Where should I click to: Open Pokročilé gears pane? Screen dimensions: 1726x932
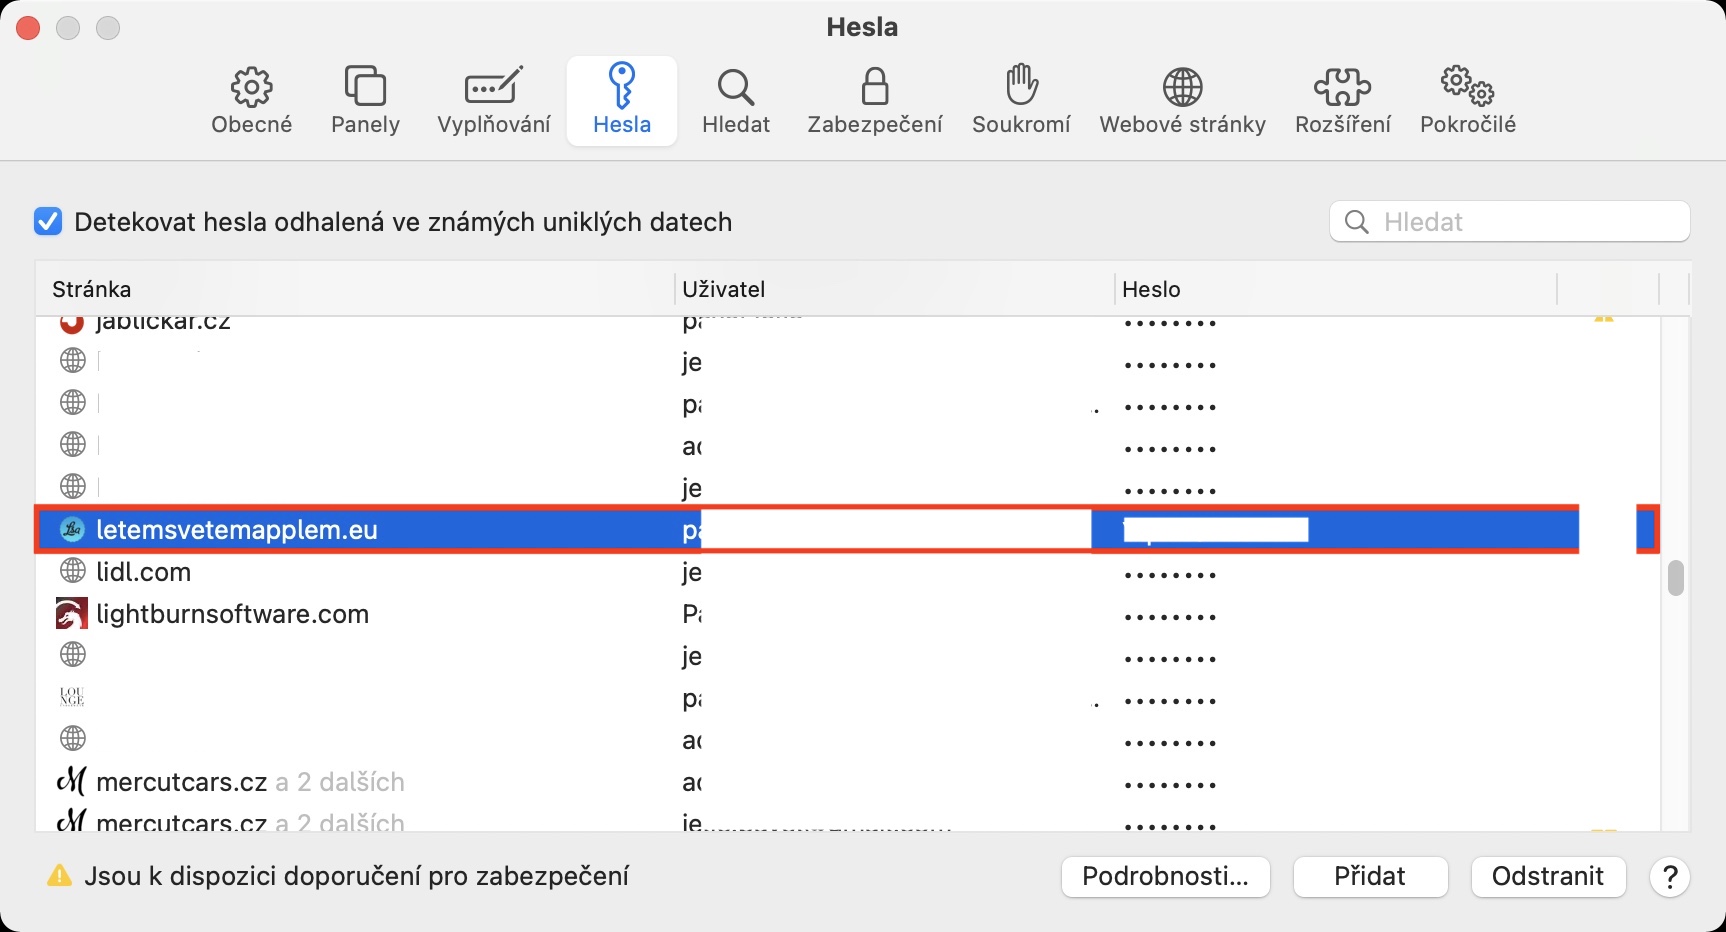1468,101
